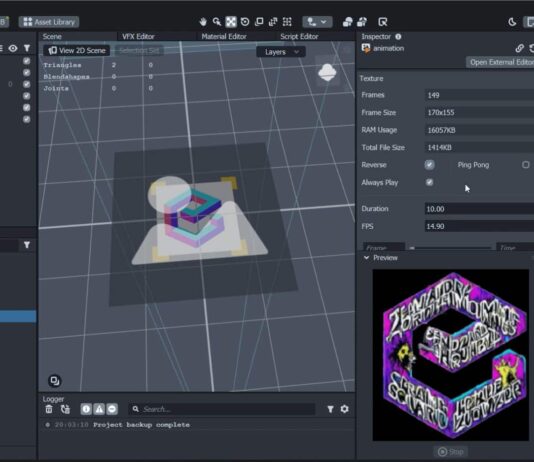
Task: Open the cloud with box icon
Action: coord(347,22)
